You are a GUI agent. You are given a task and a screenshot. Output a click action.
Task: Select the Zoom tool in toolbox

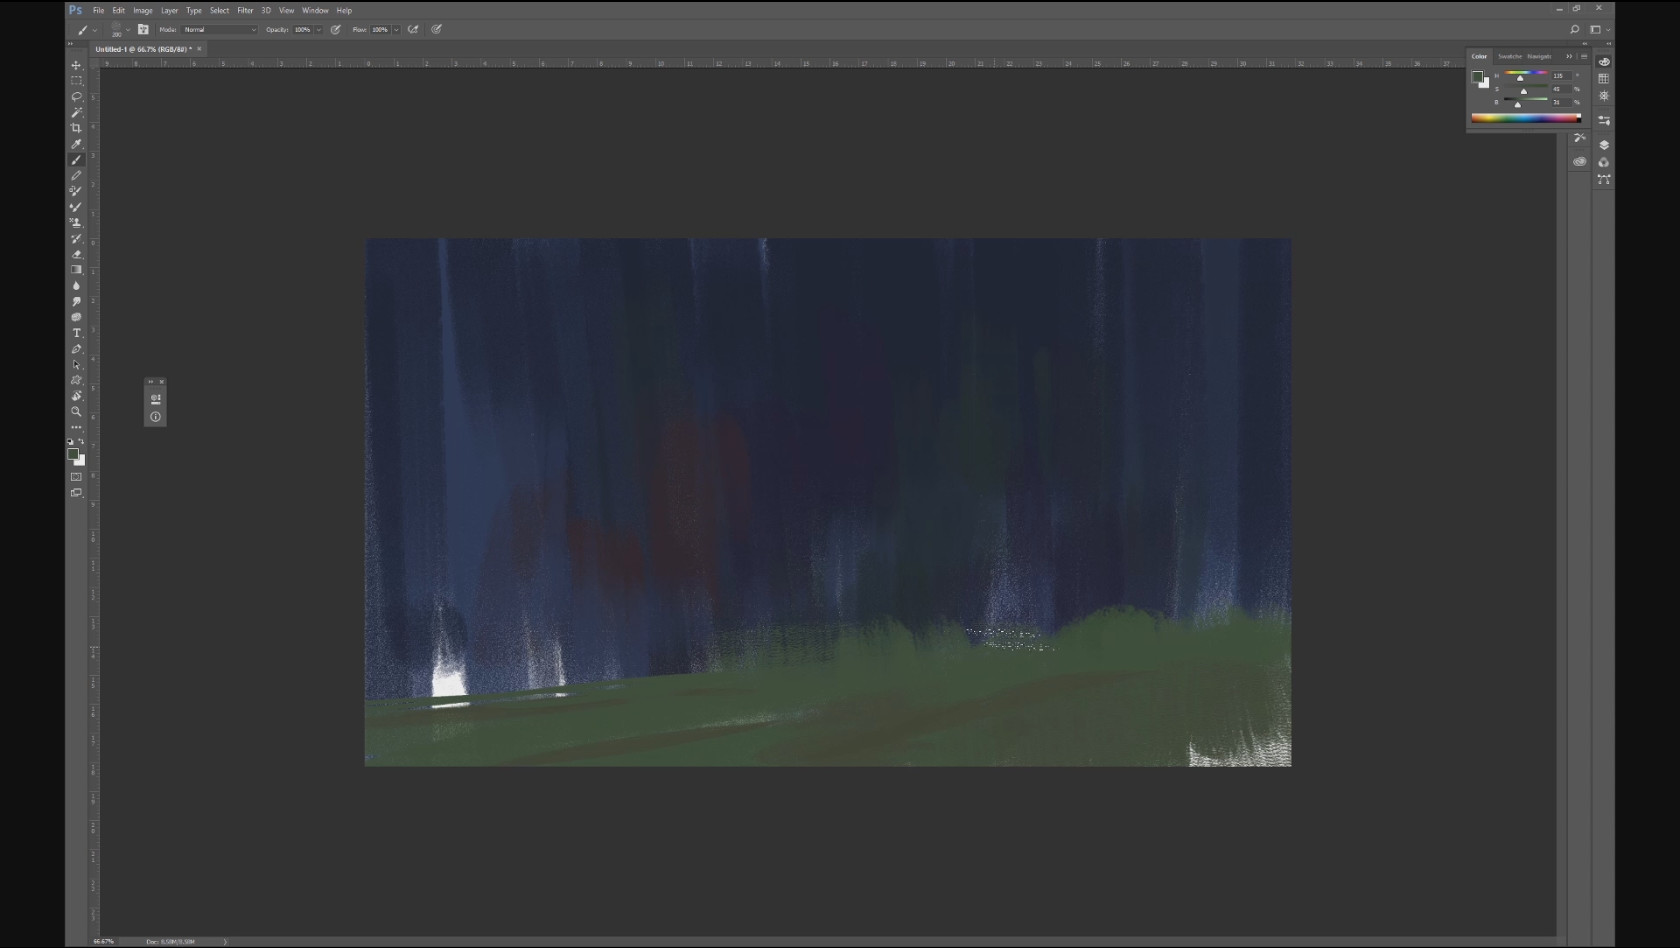[x=76, y=412]
